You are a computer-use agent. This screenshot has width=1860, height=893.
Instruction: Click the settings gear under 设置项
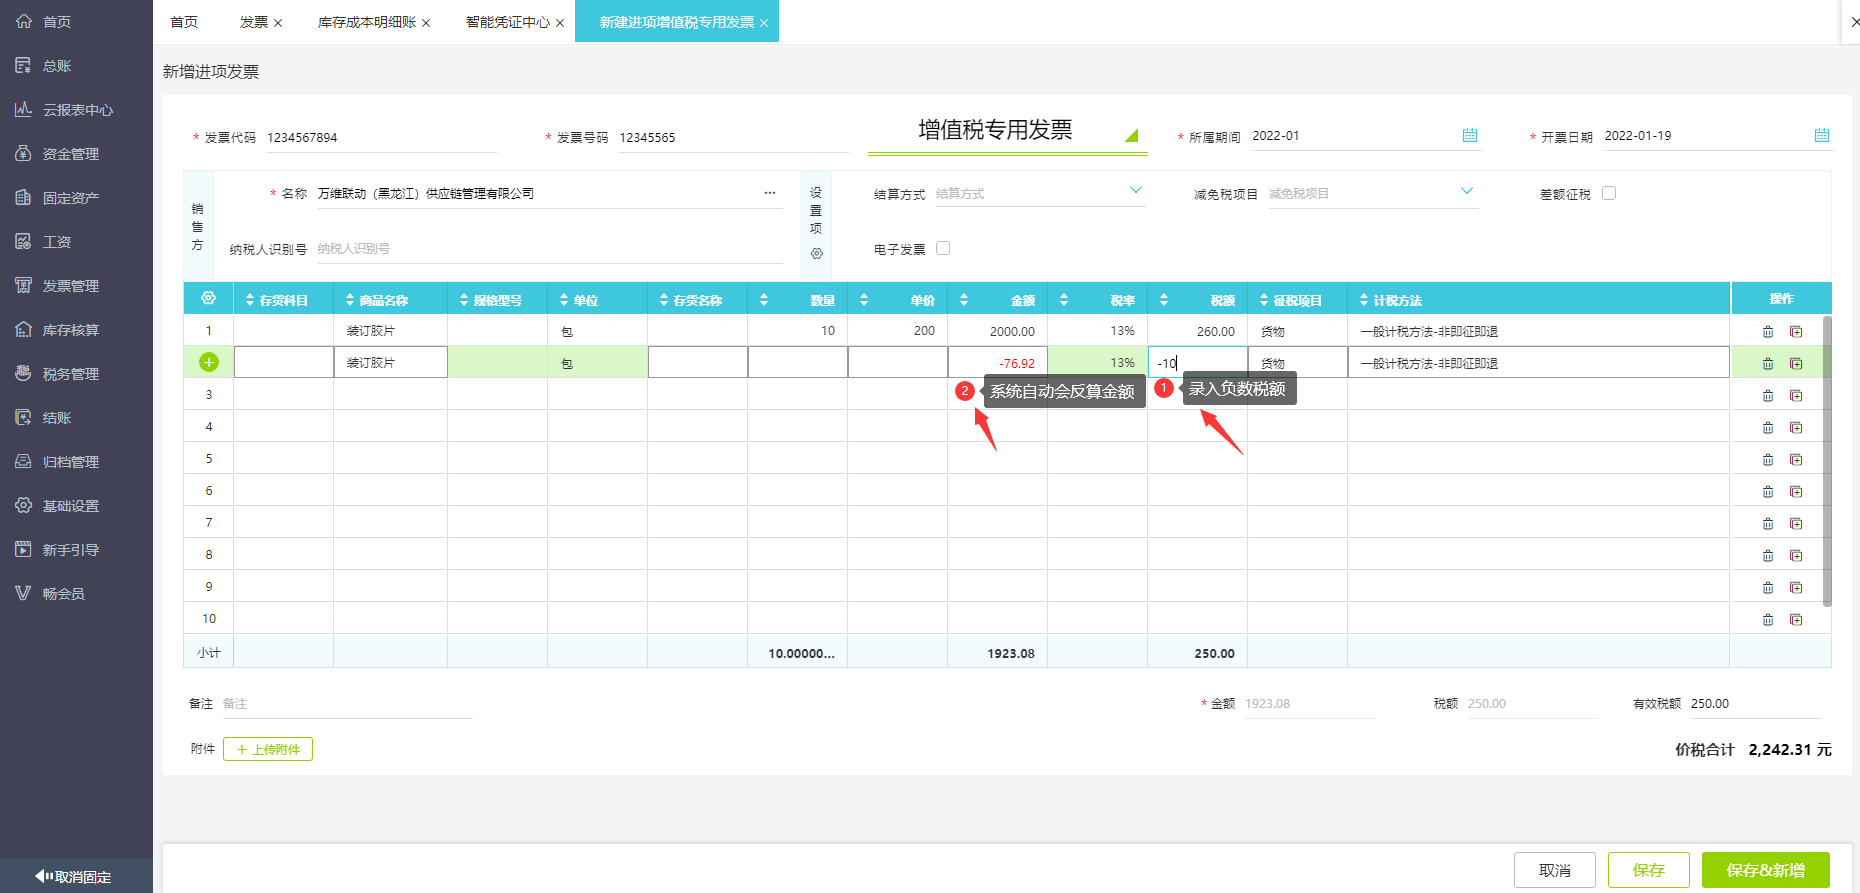click(816, 254)
